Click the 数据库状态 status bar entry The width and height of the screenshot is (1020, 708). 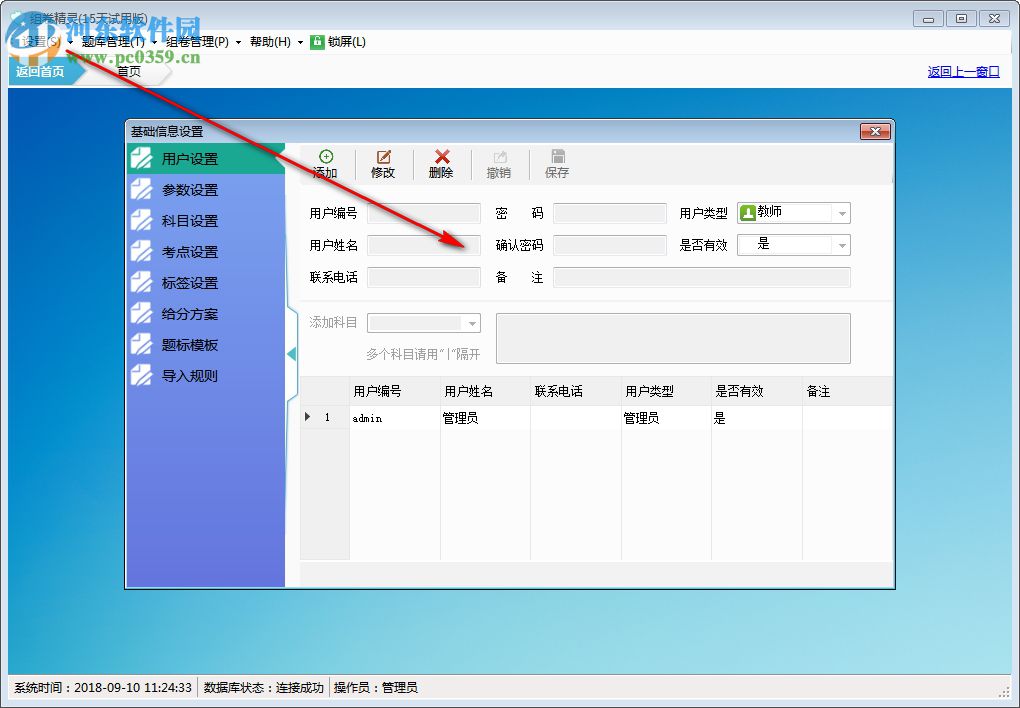263,687
